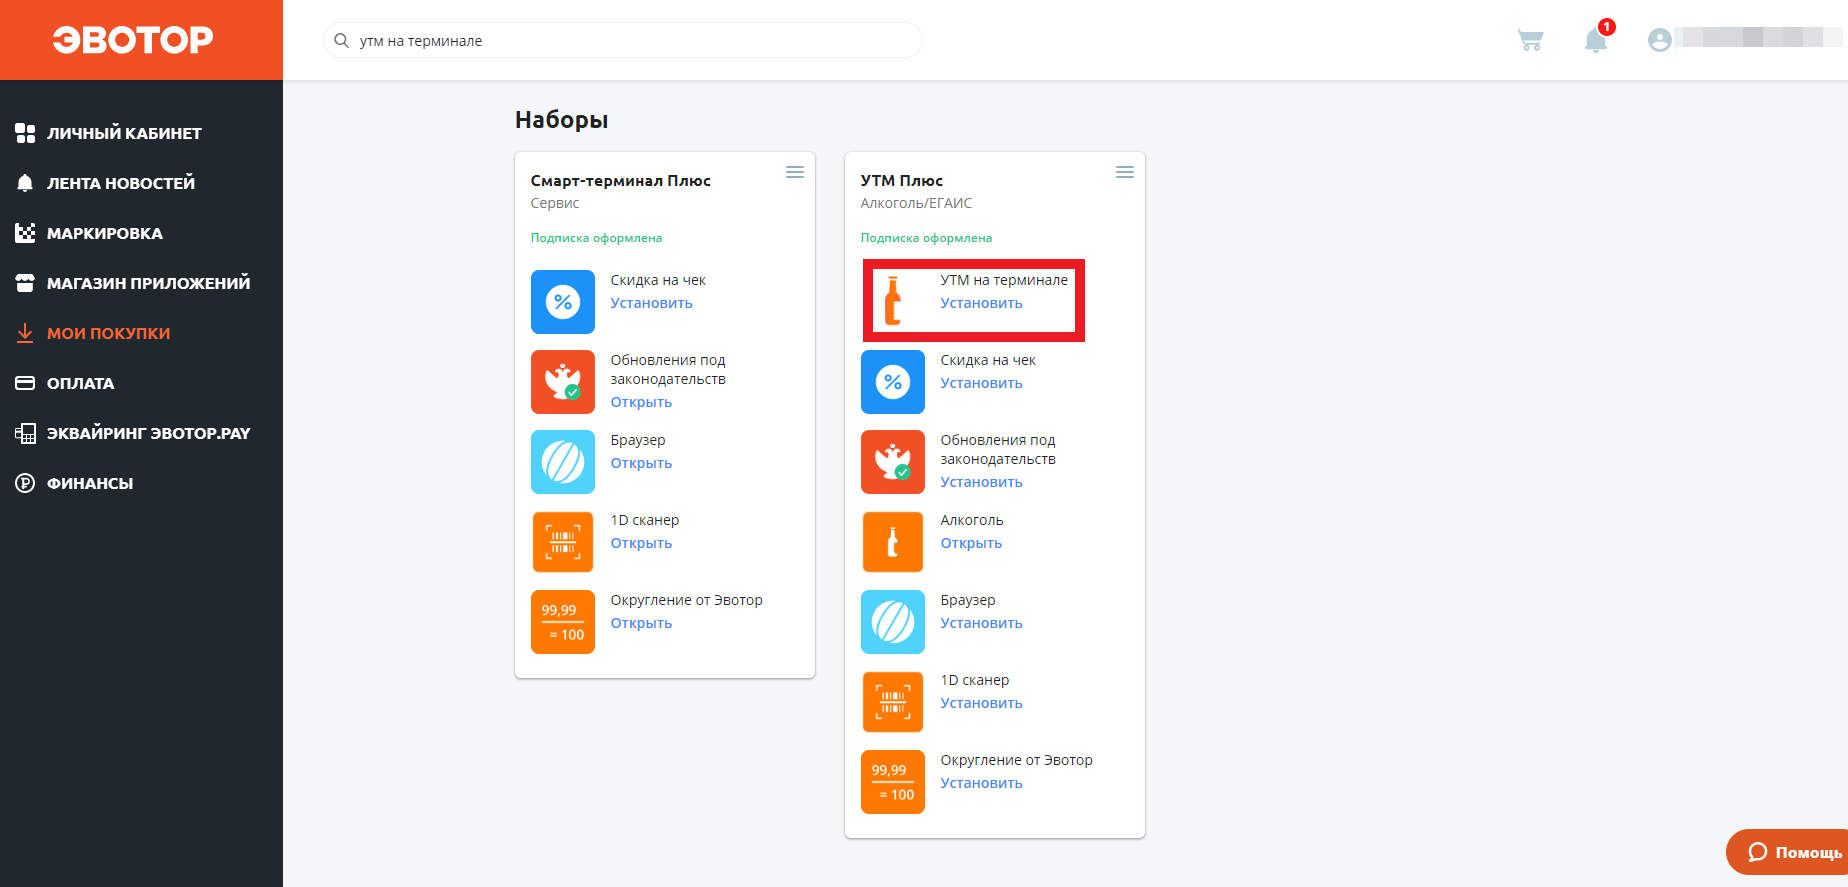The height and width of the screenshot is (887, 1848).
Task: Click the Эквайринг Эвотор.PAY icon
Action: (25, 433)
